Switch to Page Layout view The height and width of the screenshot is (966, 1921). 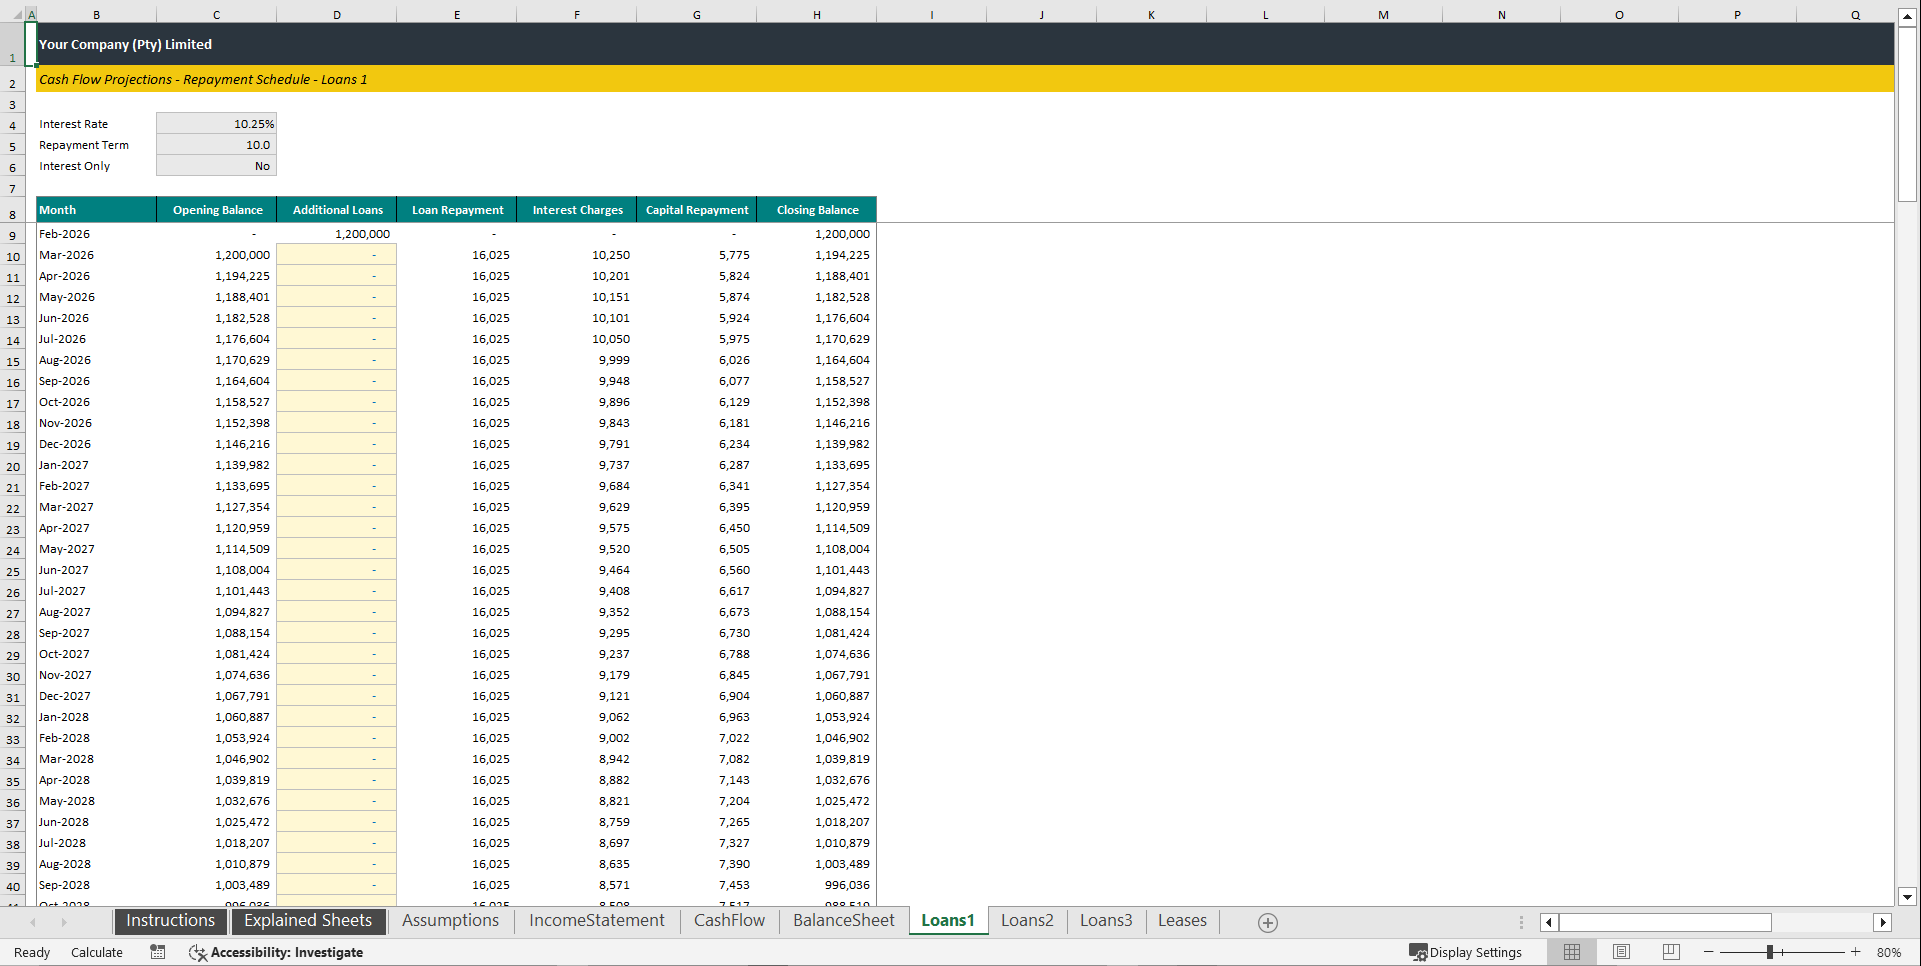(x=1620, y=951)
